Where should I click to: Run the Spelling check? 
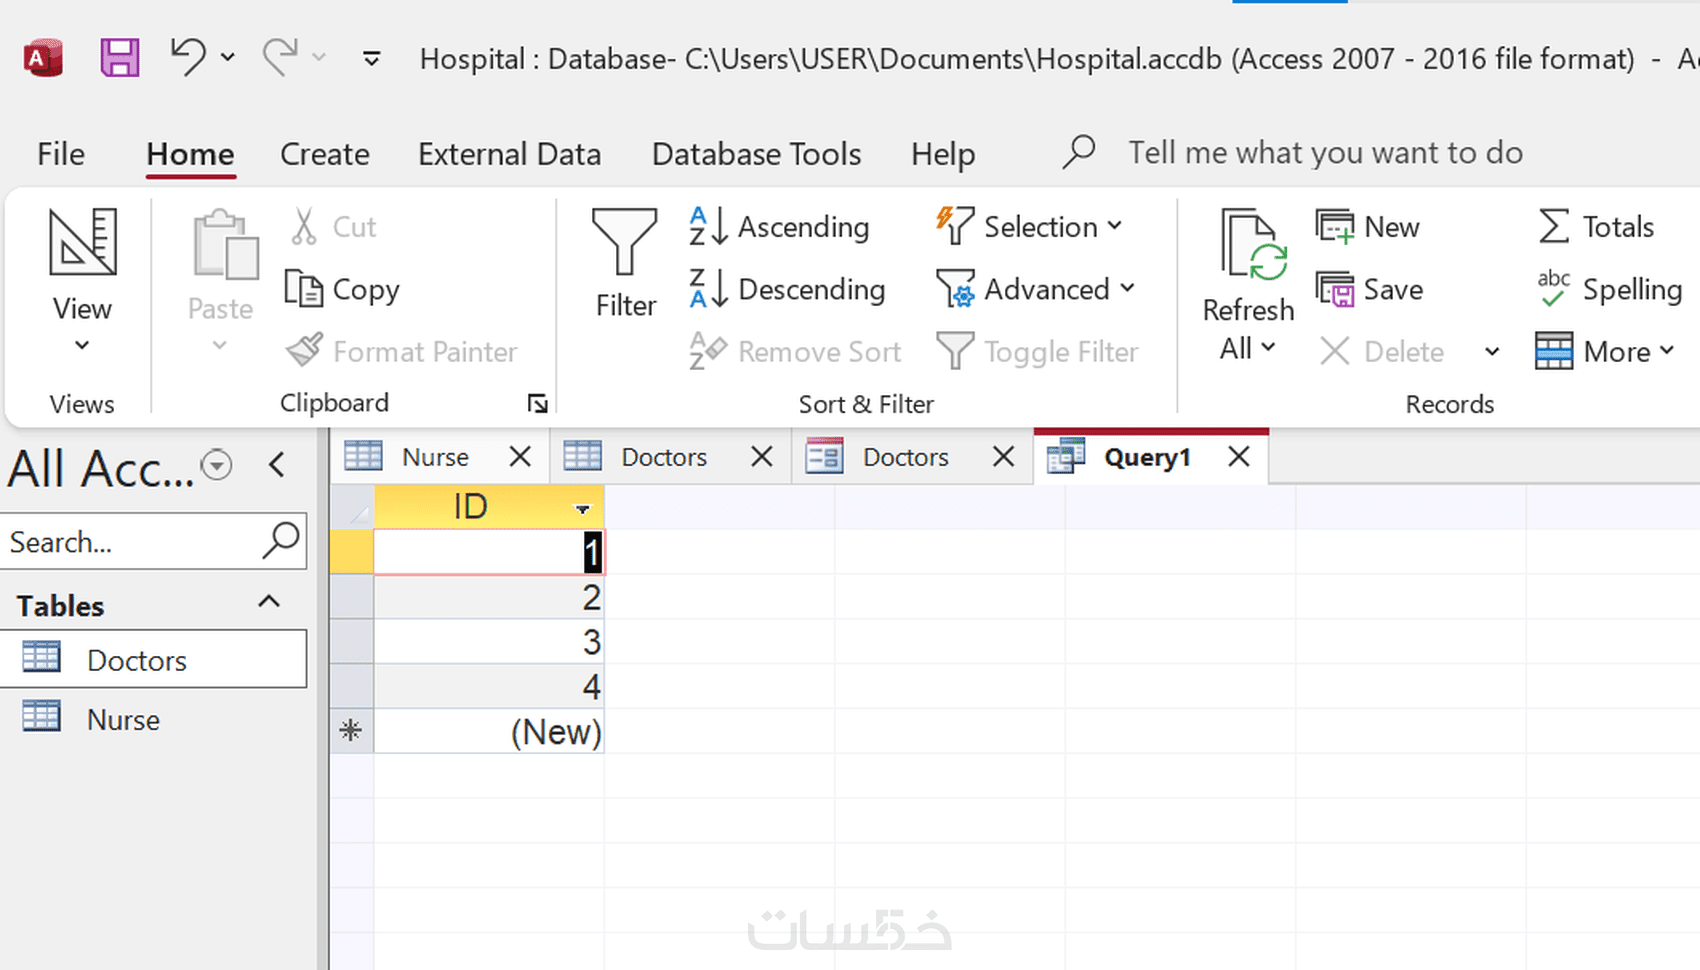click(1610, 289)
